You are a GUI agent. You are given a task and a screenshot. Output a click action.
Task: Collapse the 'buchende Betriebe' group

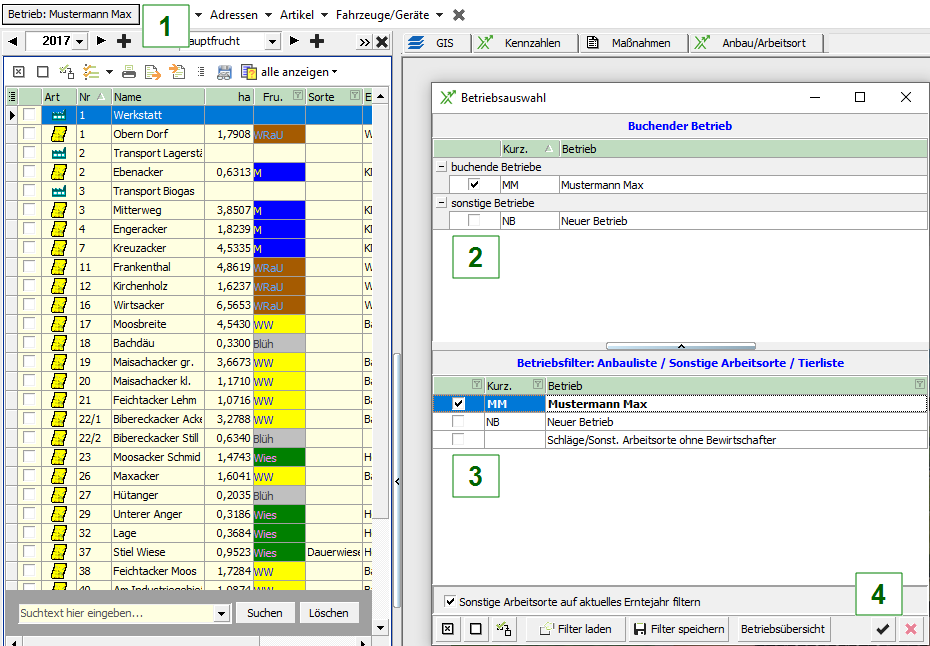pyautogui.click(x=442, y=167)
